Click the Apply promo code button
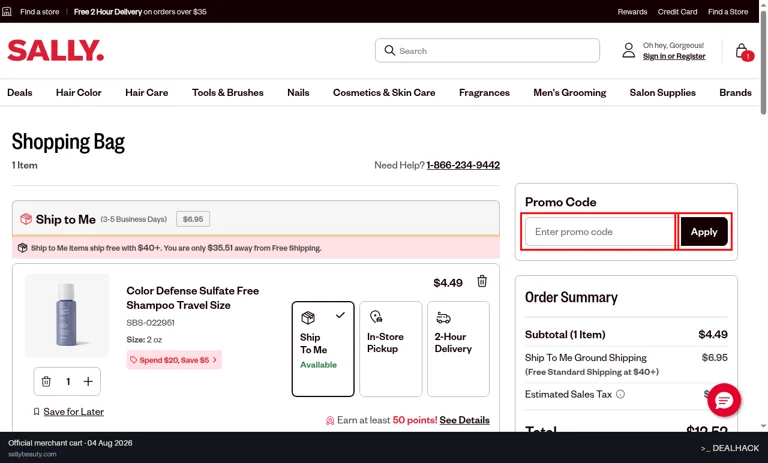This screenshot has height=463, width=768. [704, 232]
